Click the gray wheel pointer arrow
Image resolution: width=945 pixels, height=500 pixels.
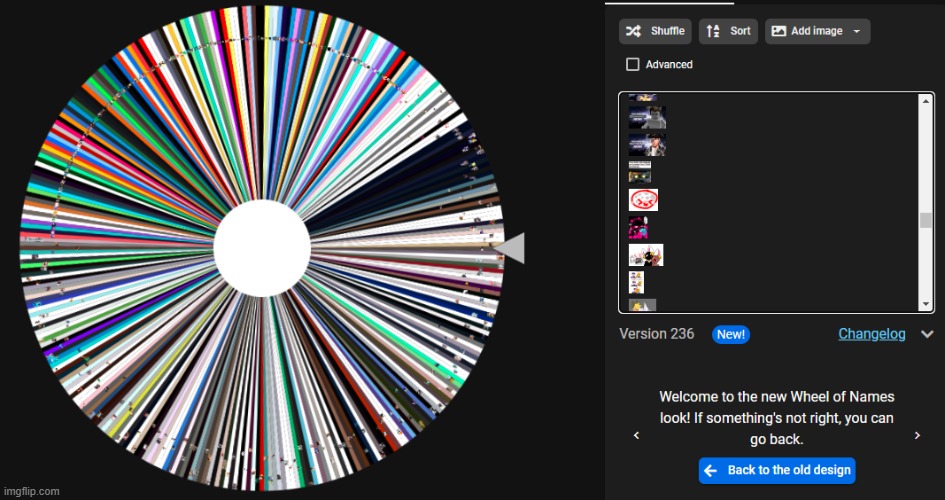509,248
